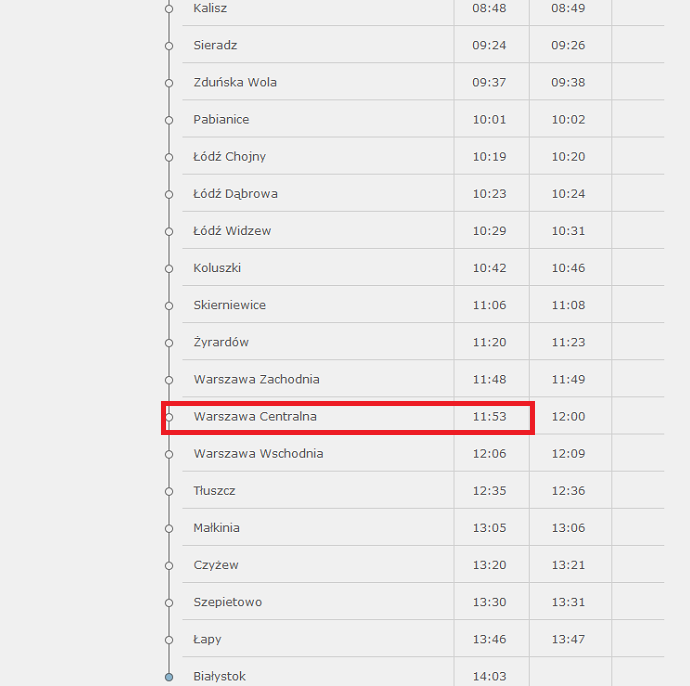Select the Koluszki route marker circle
The height and width of the screenshot is (686, 690).
[x=169, y=268]
